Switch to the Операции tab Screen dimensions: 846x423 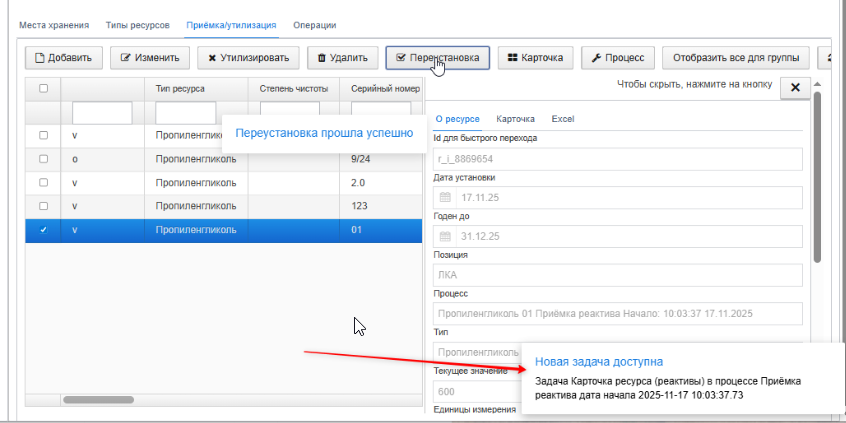pos(315,25)
